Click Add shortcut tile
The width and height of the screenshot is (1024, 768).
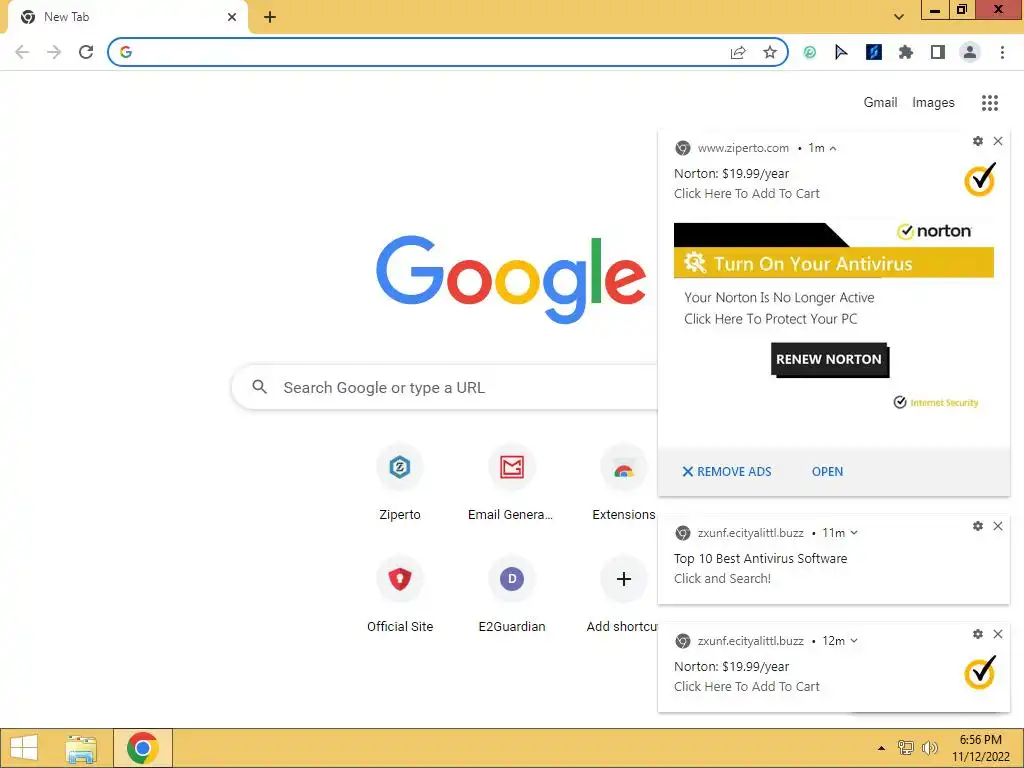(x=624, y=594)
